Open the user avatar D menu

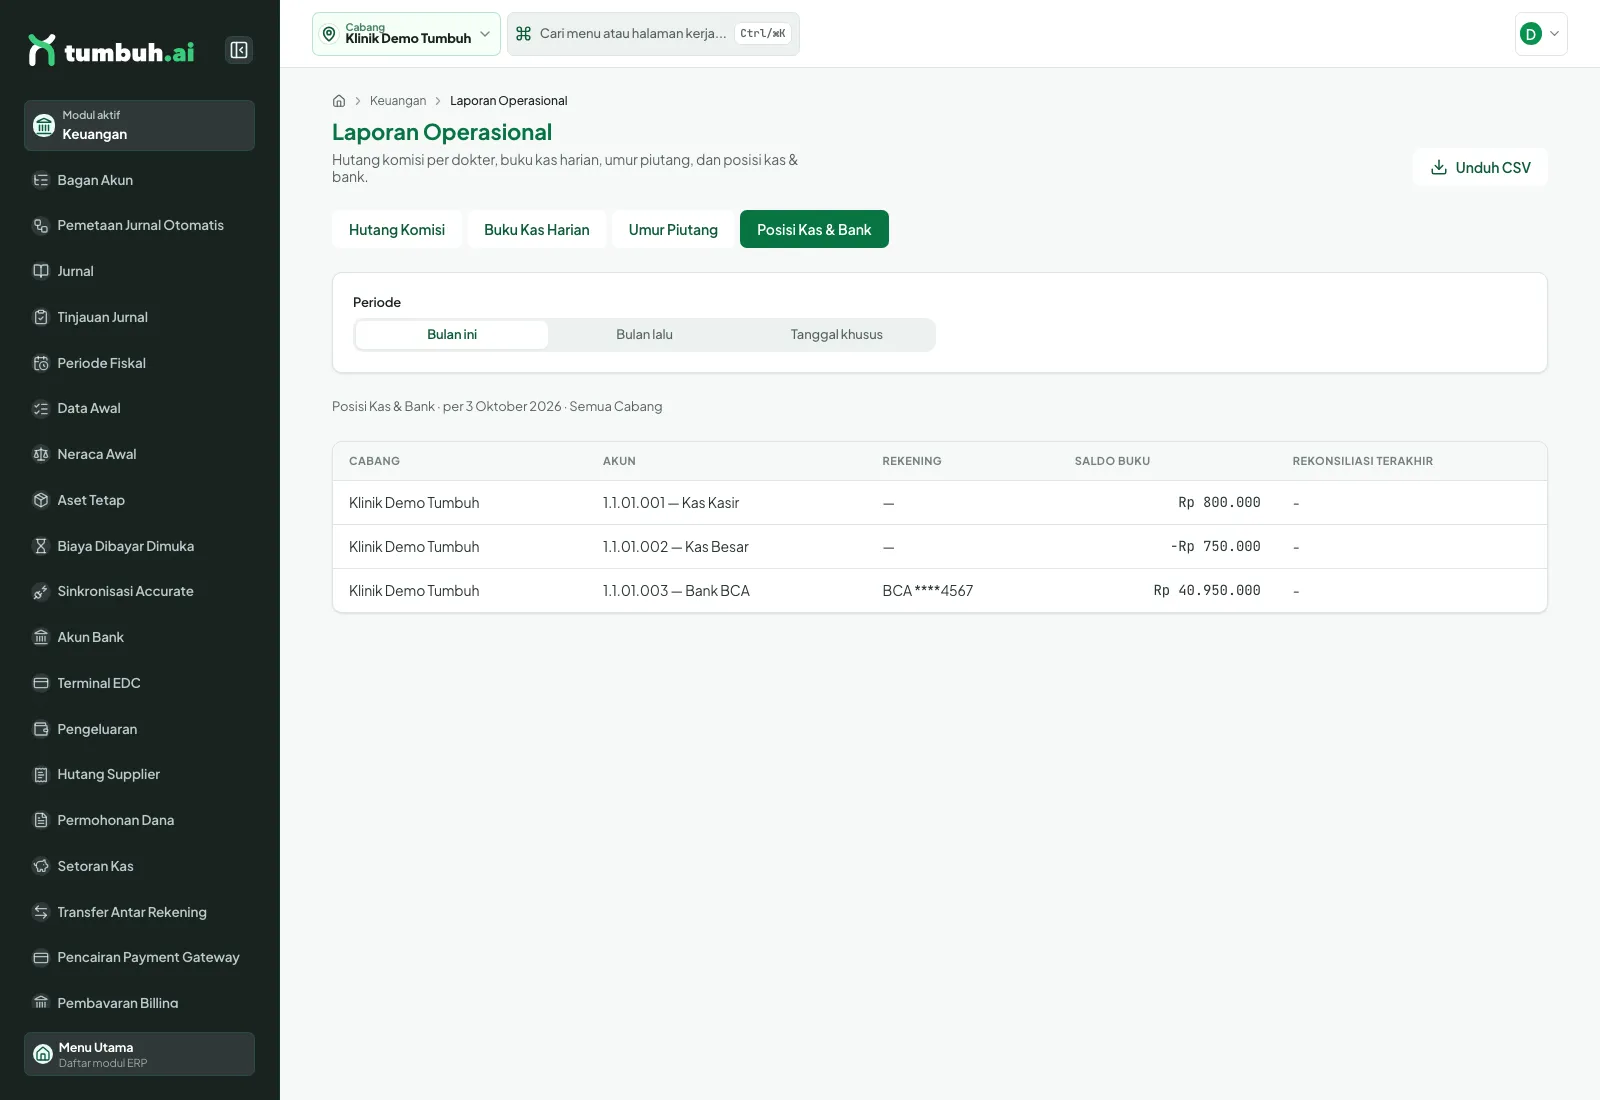click(x=1541, y=34)
